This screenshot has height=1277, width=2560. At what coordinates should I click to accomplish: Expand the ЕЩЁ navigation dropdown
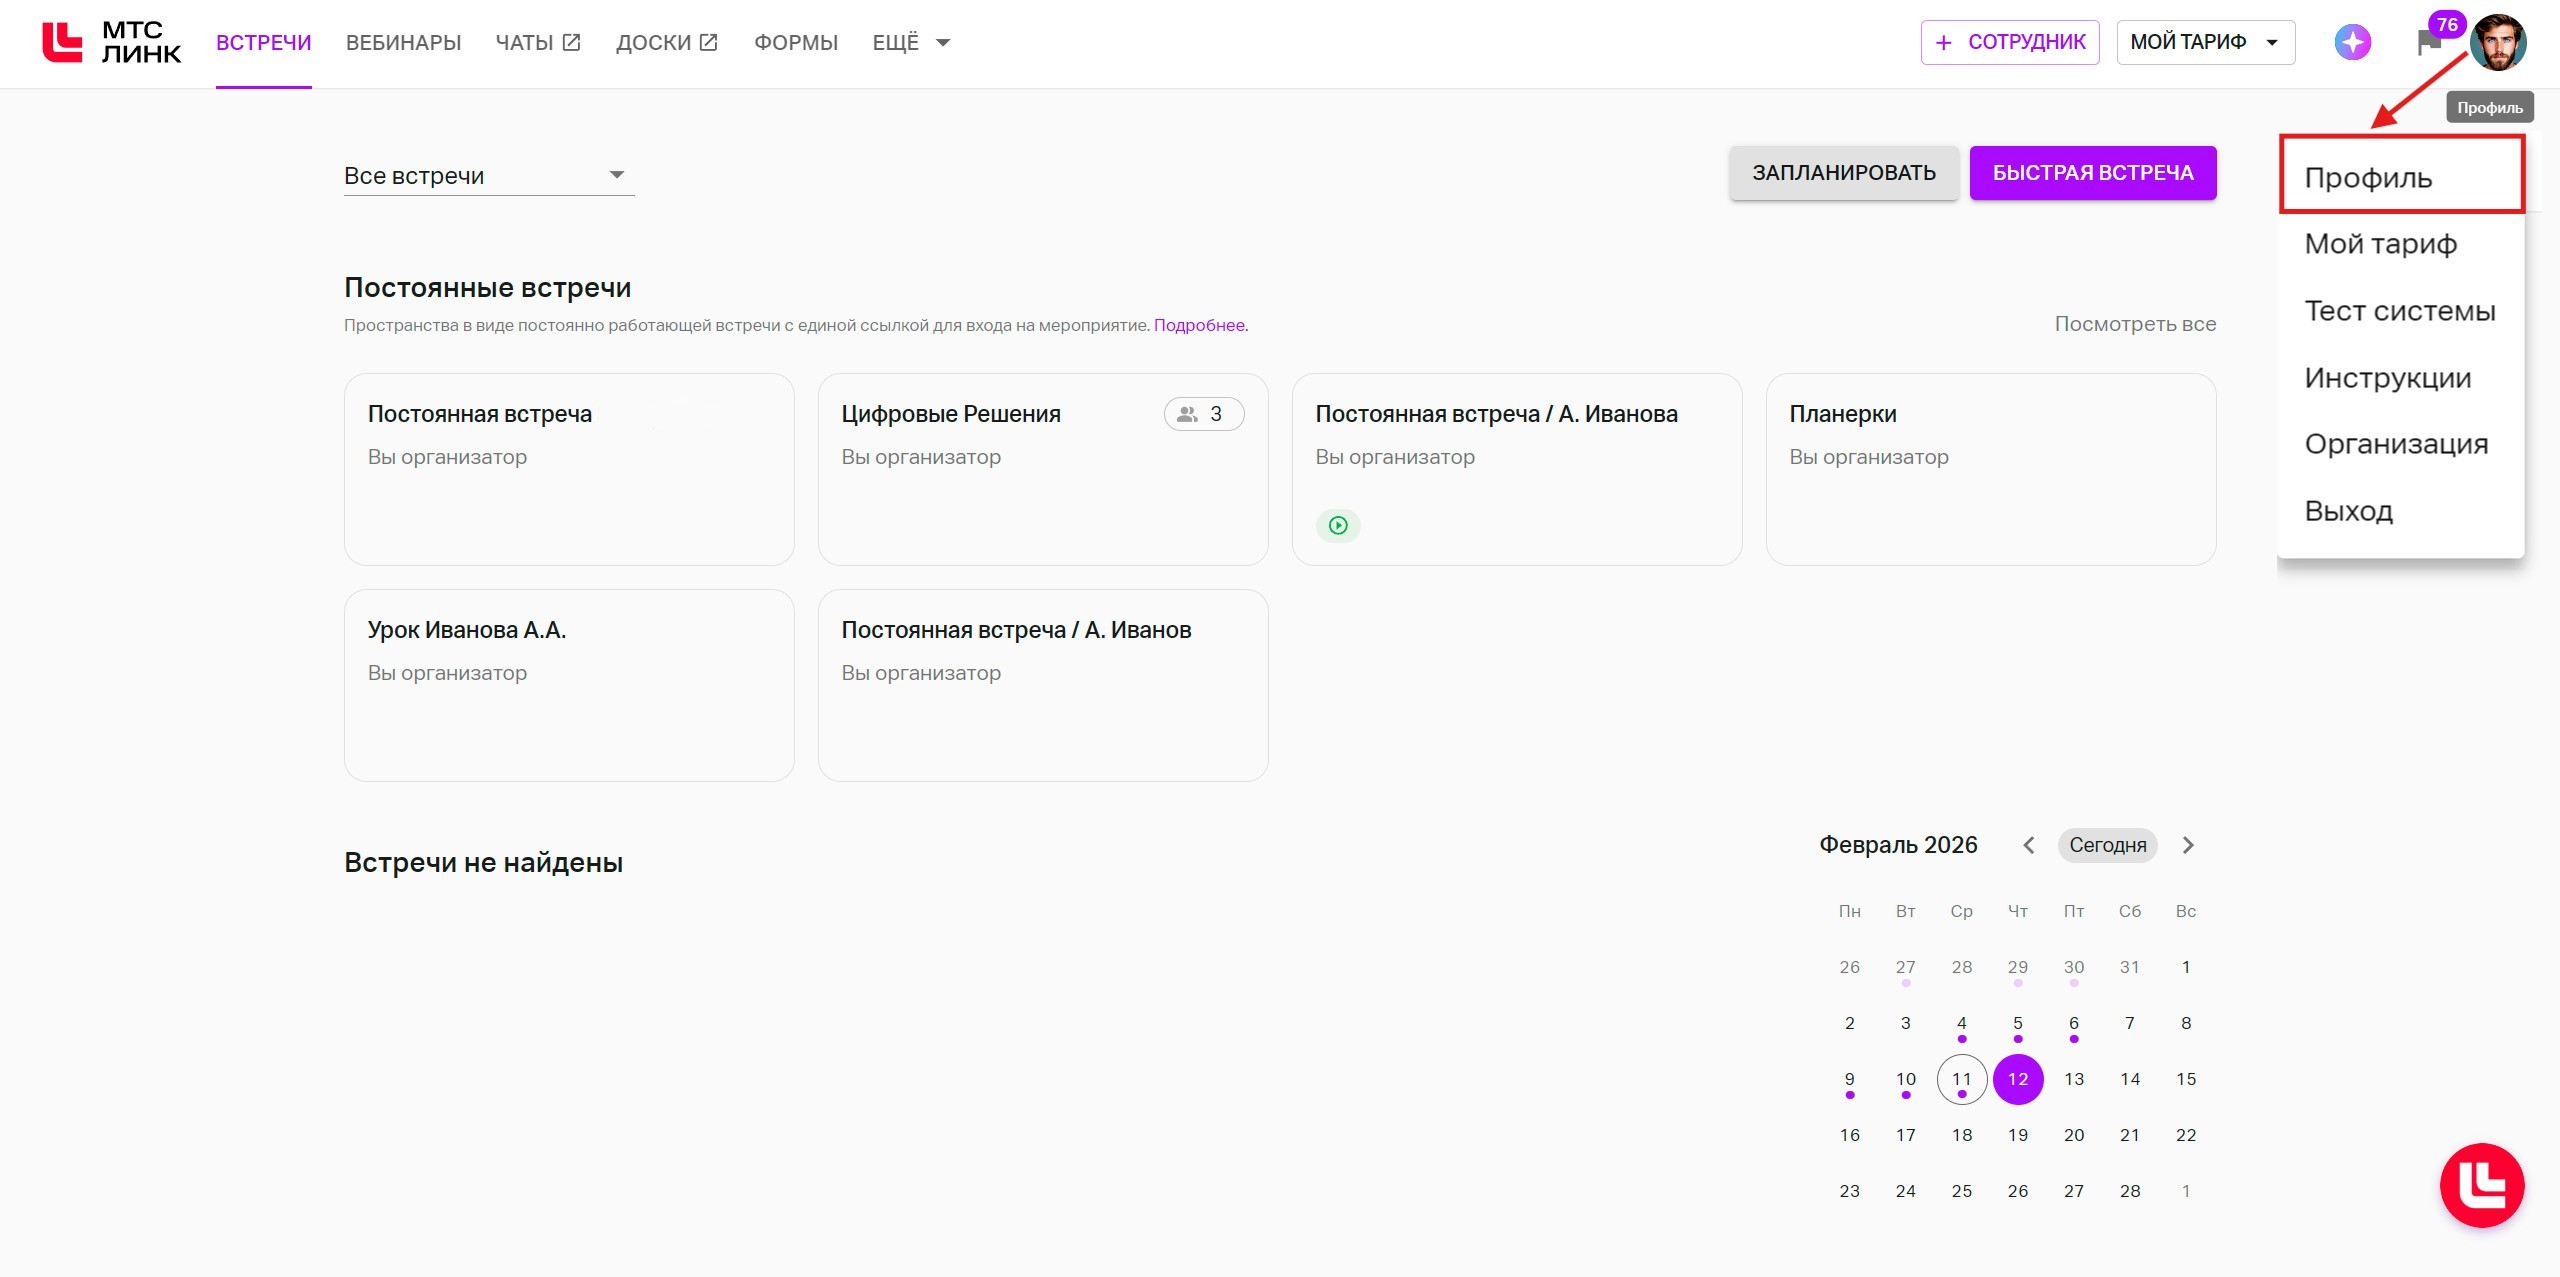point(910,42)
